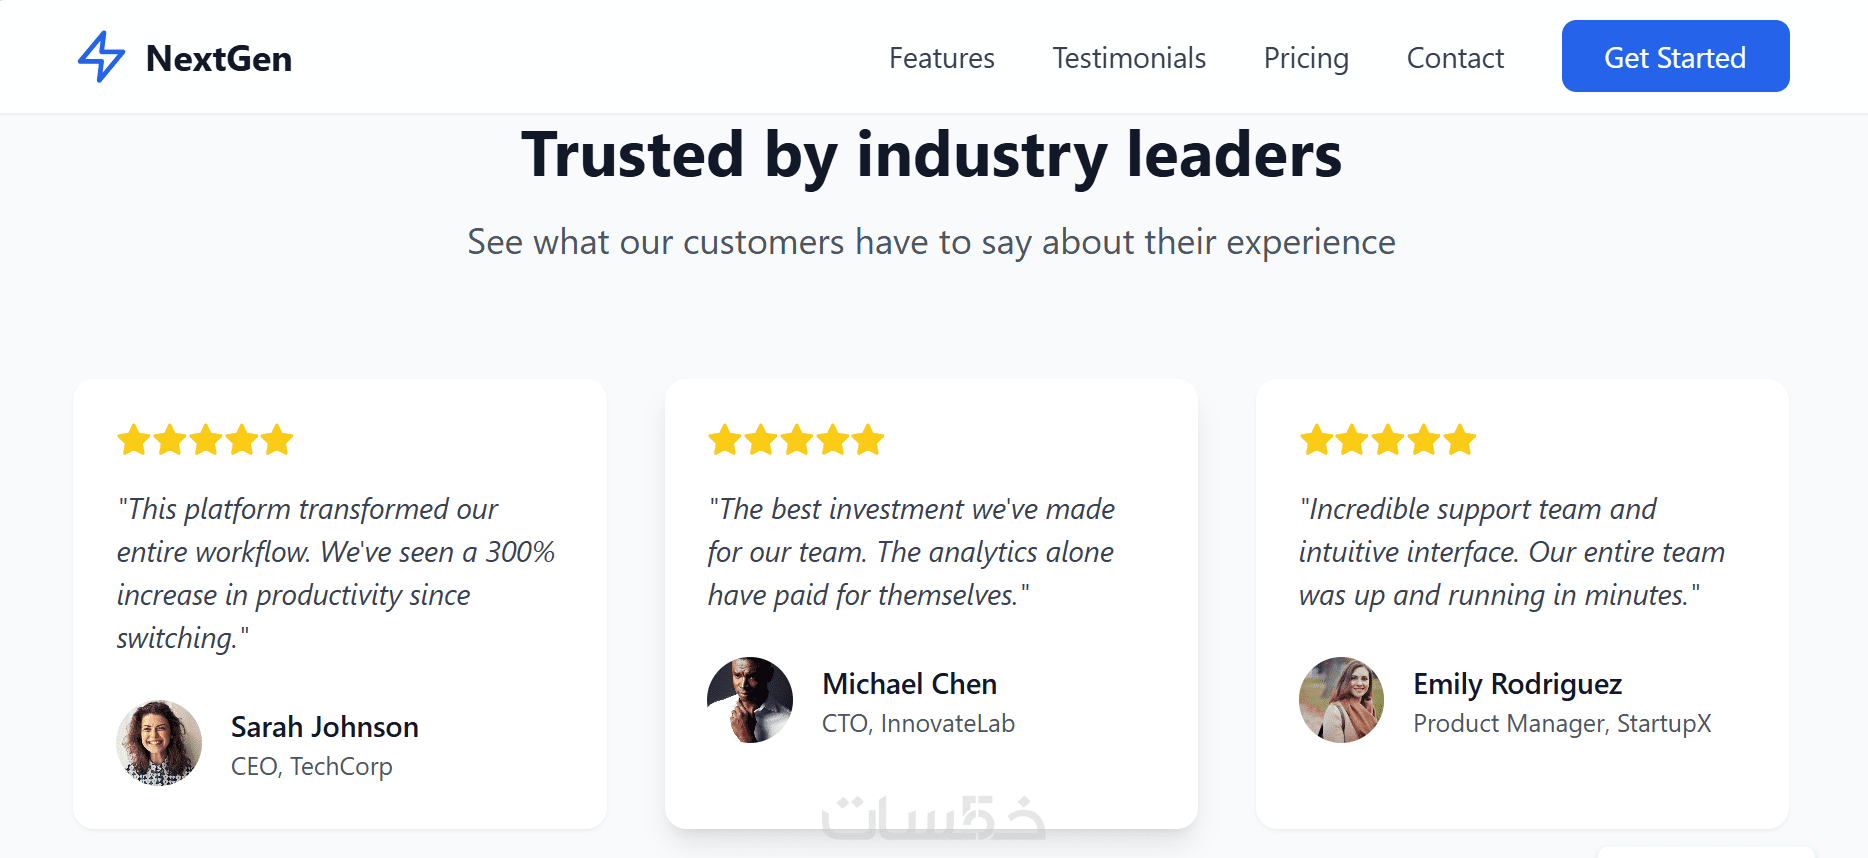Navigate to the Contact link
The height and width of the screenshot is (858, 1868).
pyautogui.click(x=1455, y=58)
